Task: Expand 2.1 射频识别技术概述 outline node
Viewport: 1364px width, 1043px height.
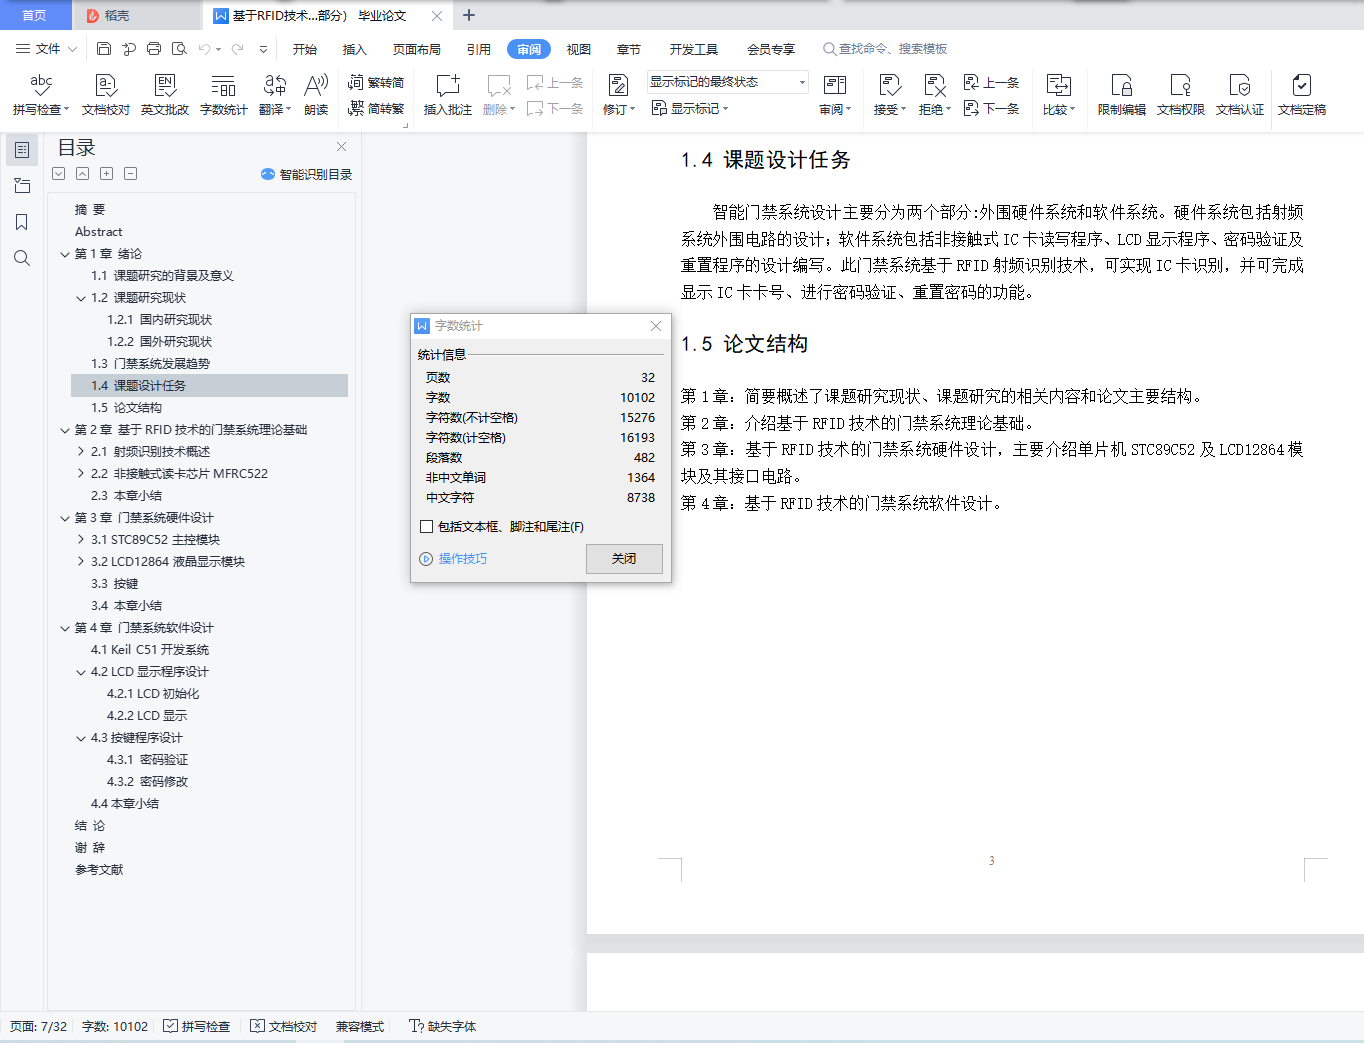Action: click(81, 452)
